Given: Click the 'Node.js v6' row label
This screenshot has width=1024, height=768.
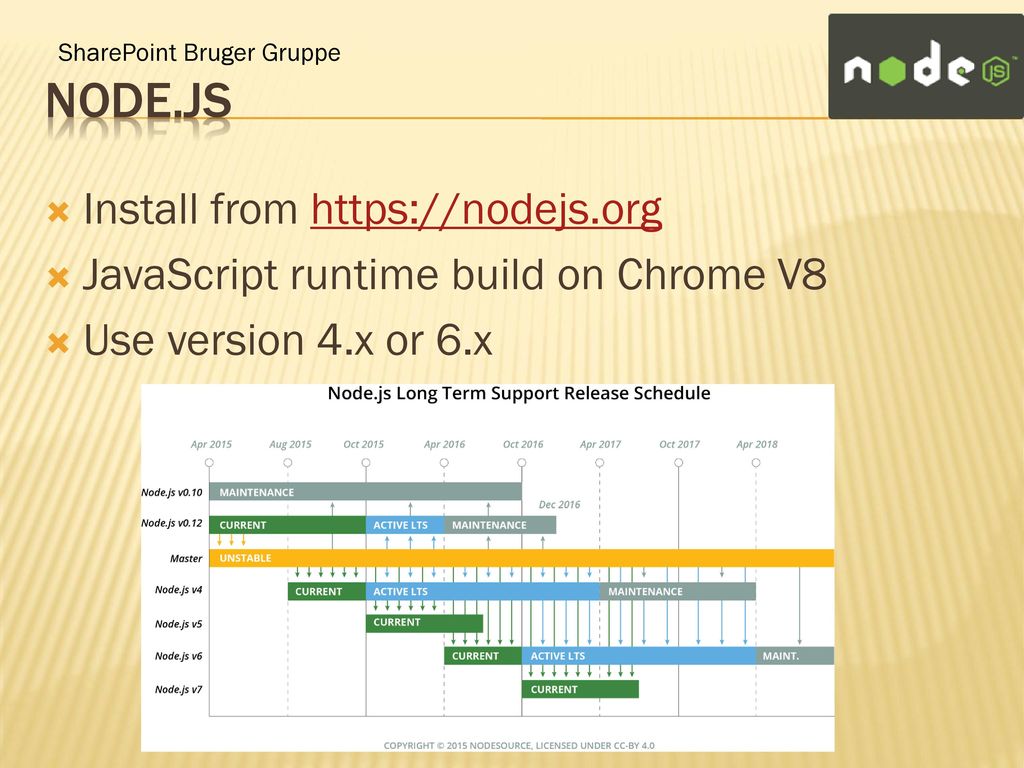Looking at the screenshot, I should [178, 656].
